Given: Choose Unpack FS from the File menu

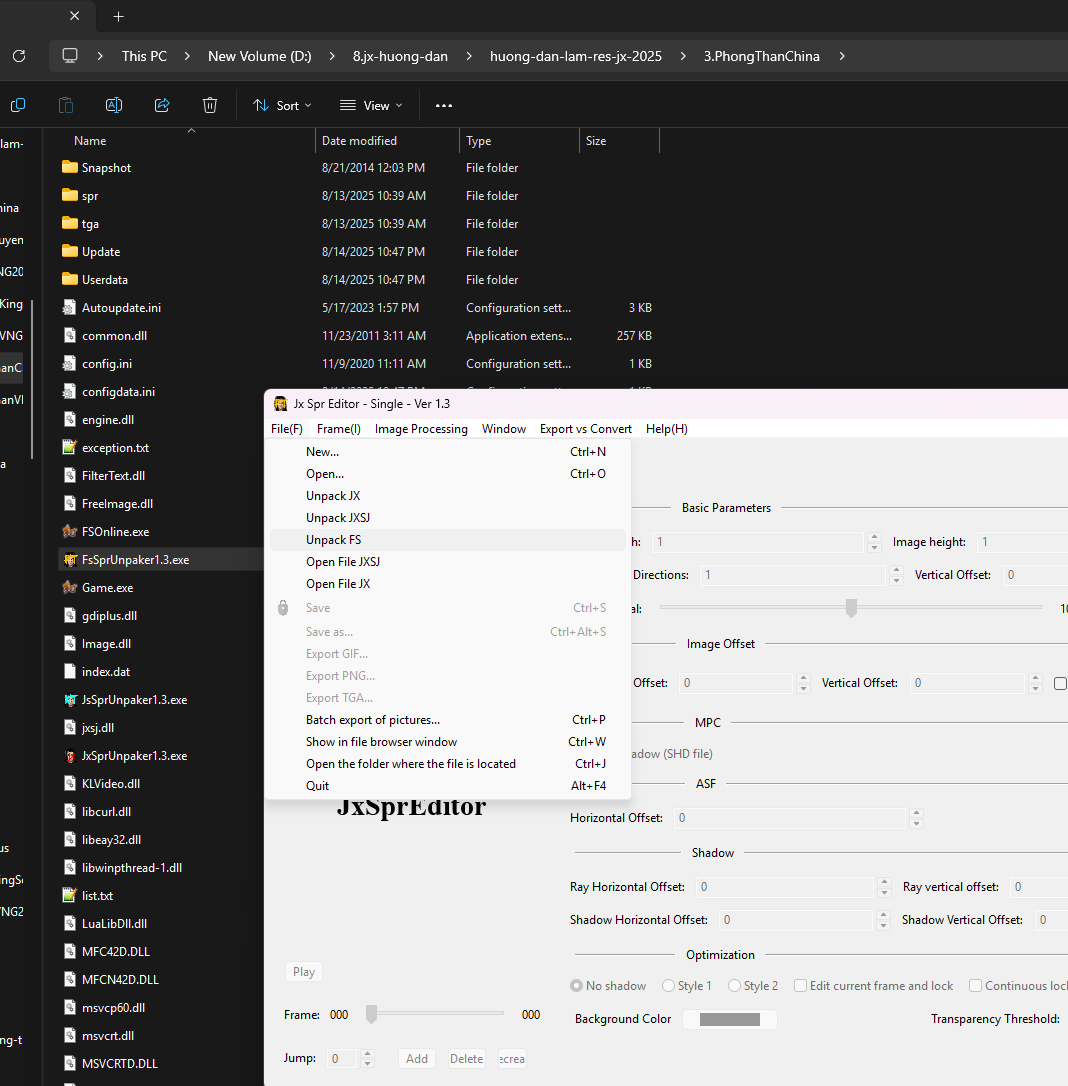Looking at the screenshot, I should click(334, 540).
